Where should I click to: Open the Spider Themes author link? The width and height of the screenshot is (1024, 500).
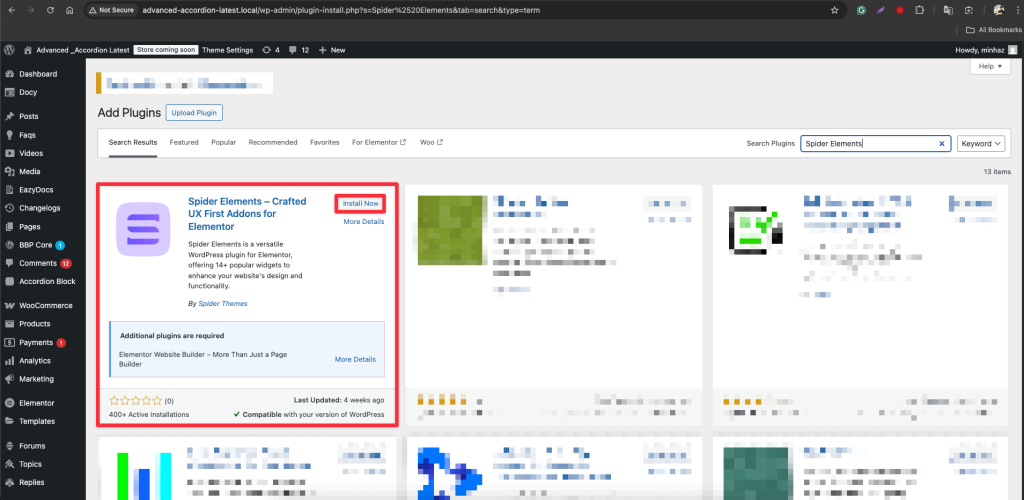222,304
